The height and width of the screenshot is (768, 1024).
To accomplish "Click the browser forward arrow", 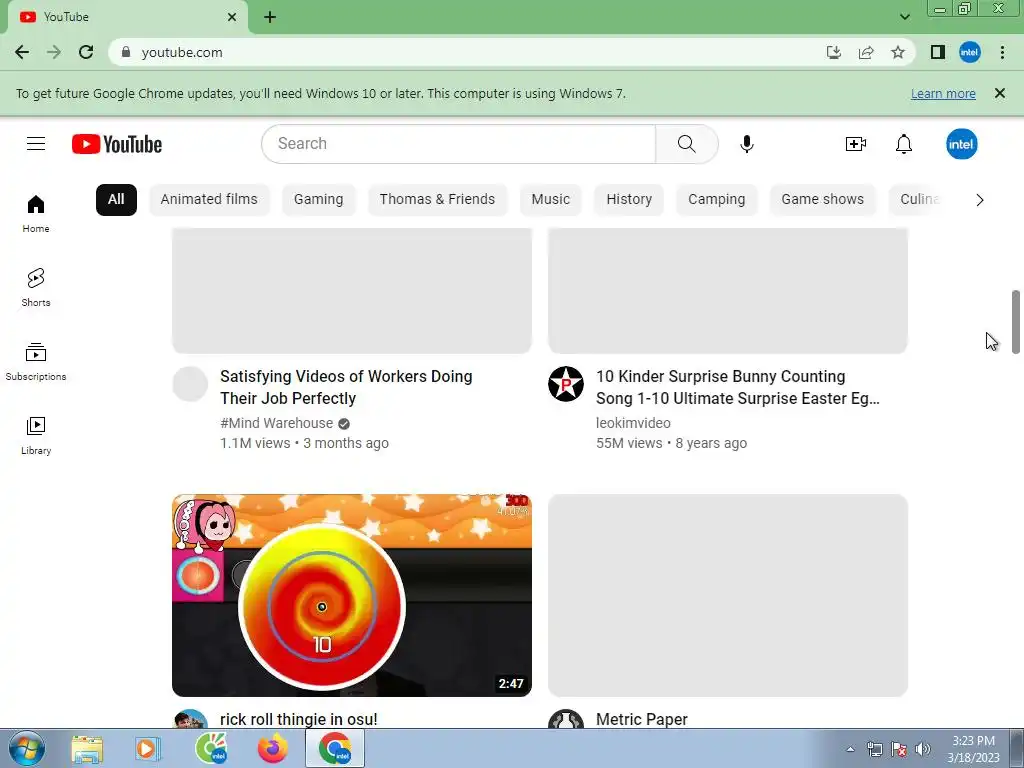I will coord(54,52).
